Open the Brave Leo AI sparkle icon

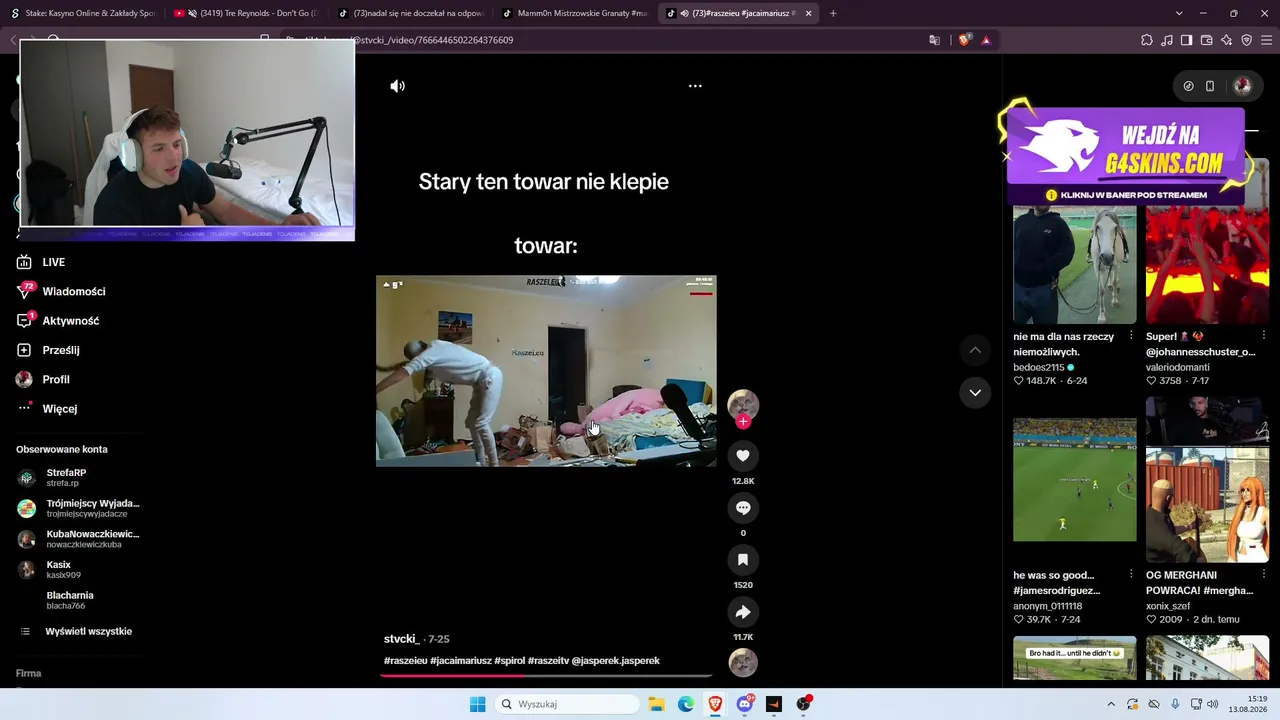[1227, 40]
